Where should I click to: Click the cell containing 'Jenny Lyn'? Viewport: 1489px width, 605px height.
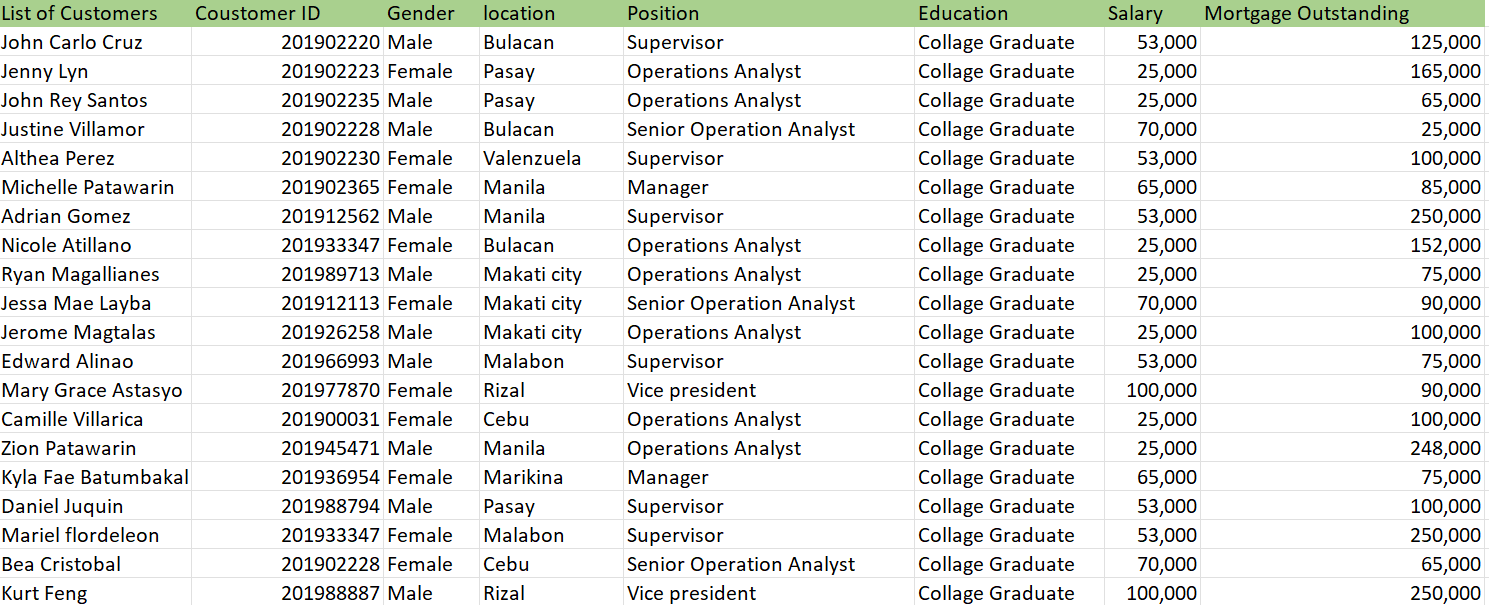pyautogui.click(x=95, y=71)
